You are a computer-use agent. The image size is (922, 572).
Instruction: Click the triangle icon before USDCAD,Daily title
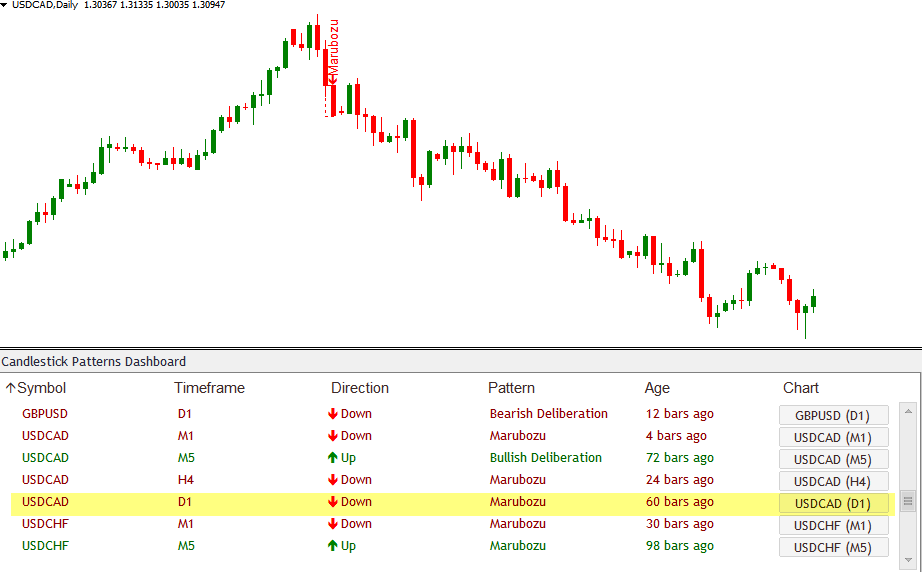click(5, 5)
